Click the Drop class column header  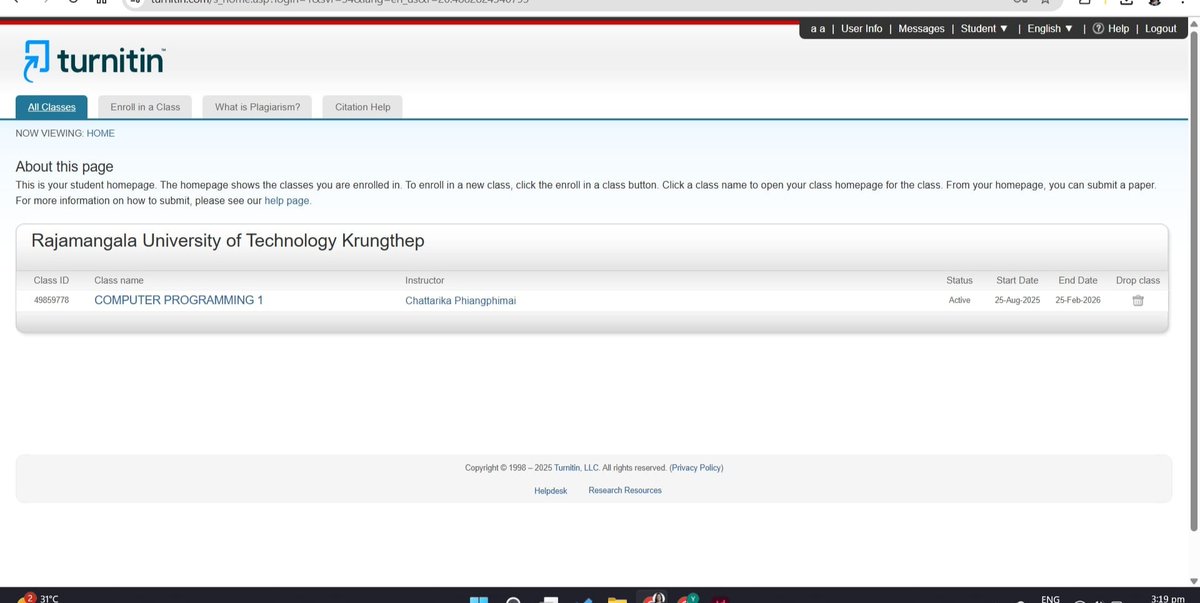[1138, 280]
